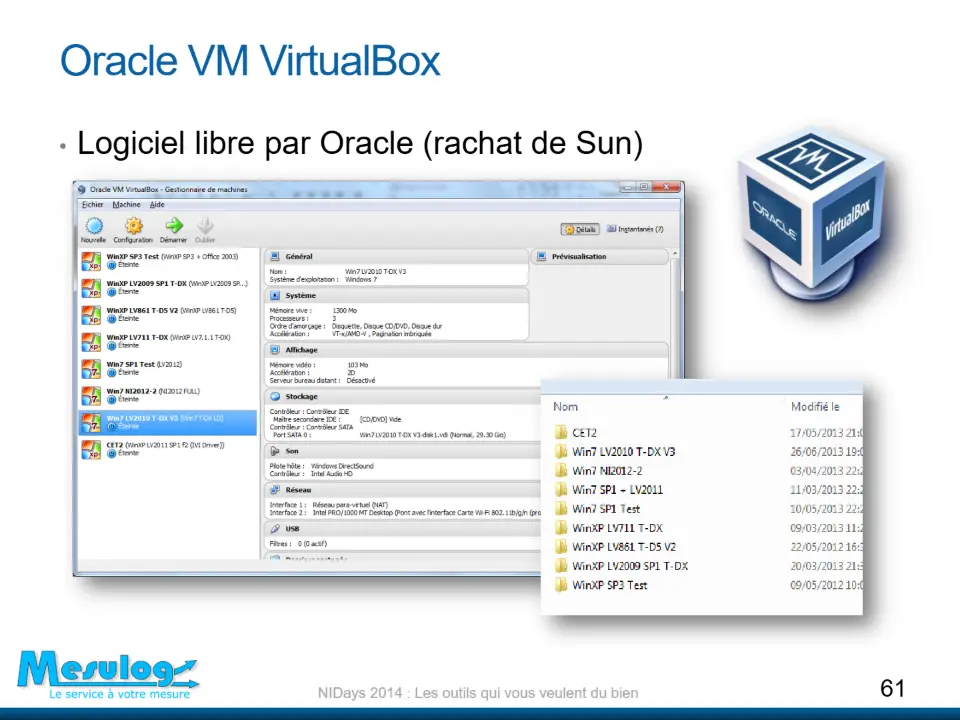Select WinXP LV861 T-D5 V2 machine
Screen dimensions: 960x720
(x=168, y=315)
